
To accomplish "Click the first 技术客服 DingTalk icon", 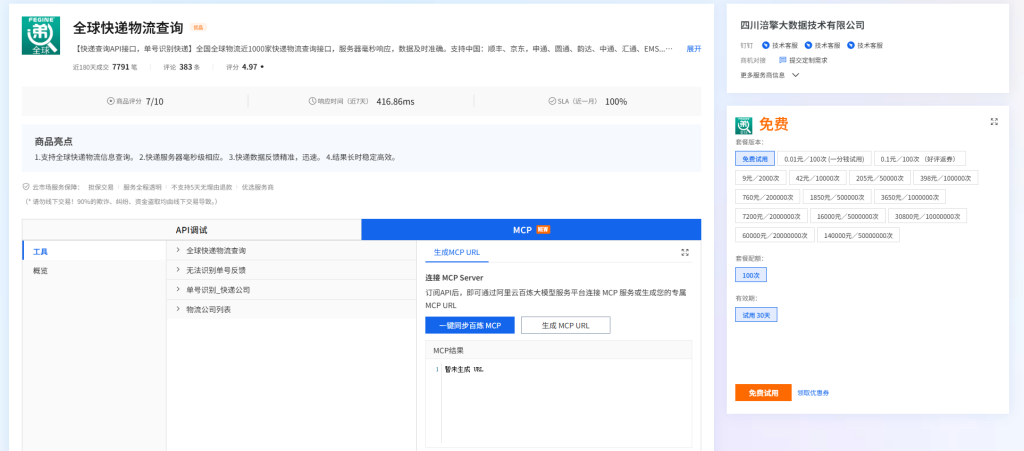I will [x=765, y=46].
